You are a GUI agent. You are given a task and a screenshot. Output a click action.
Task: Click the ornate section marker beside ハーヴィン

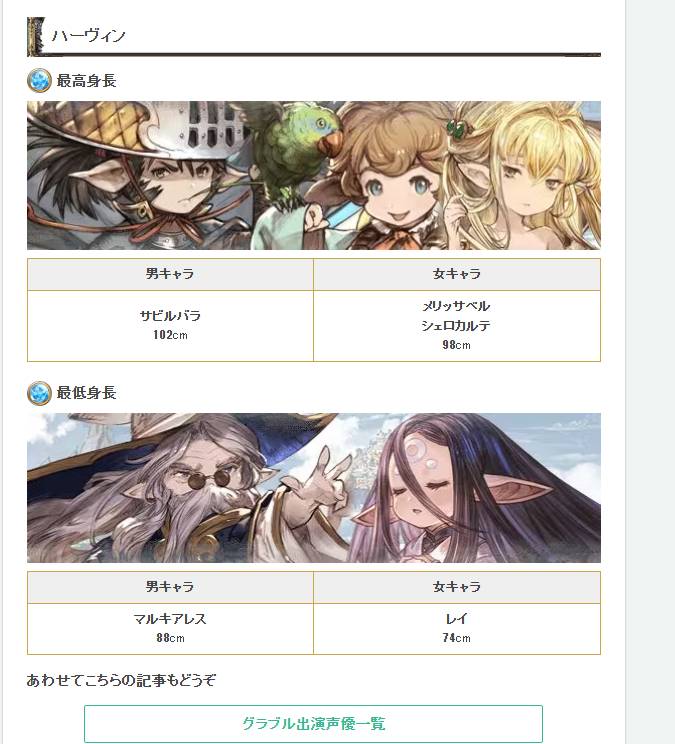[36, 37]
